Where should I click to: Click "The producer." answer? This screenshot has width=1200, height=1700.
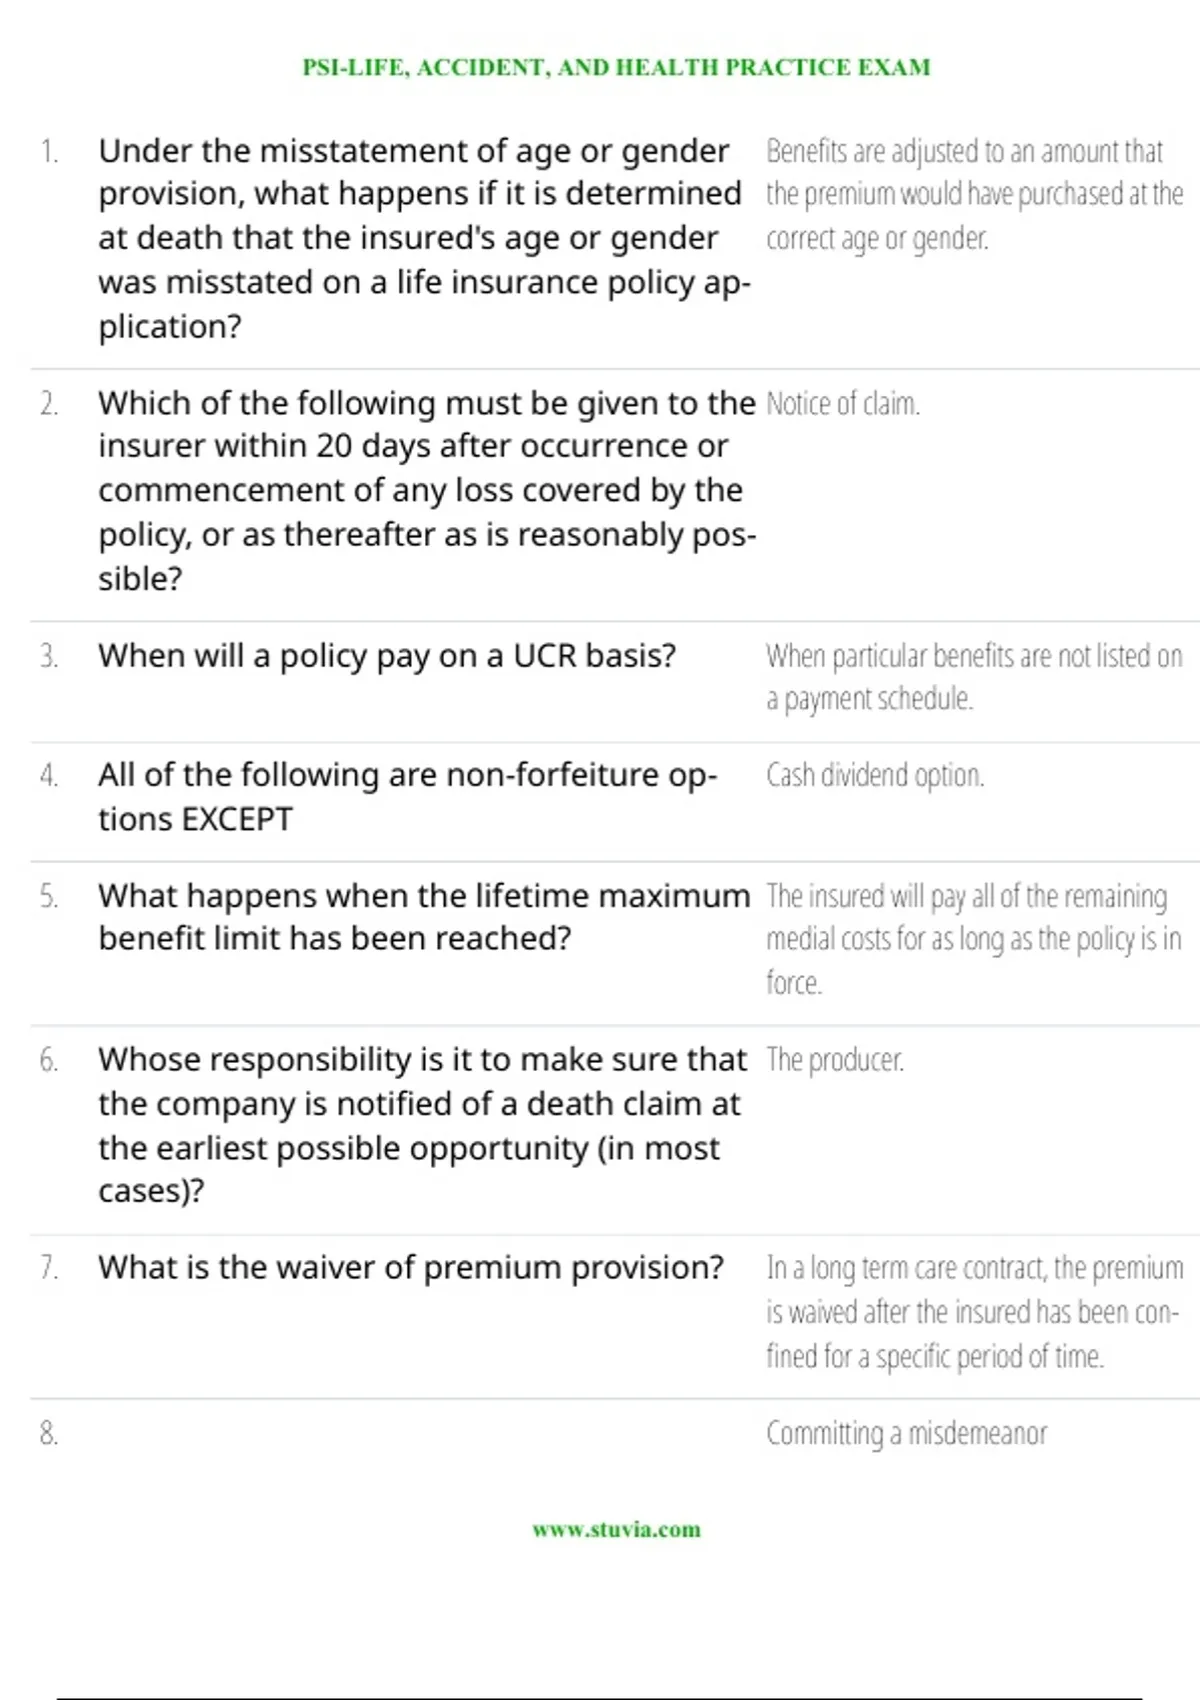(x=835, y=1060)
